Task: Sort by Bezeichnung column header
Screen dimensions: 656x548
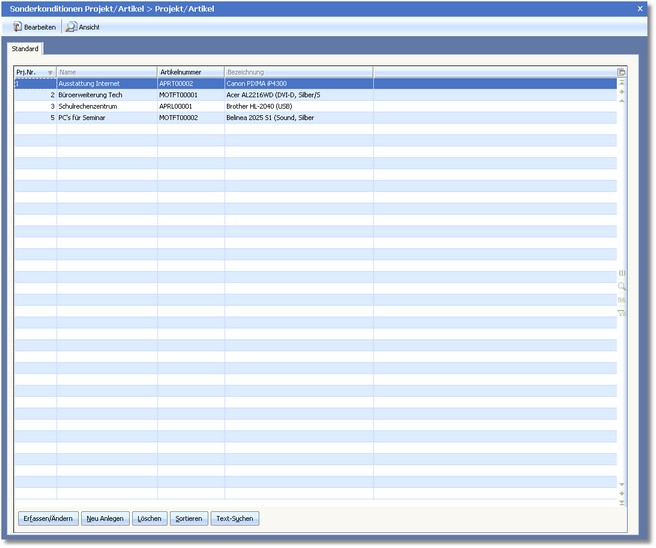Action: pyautogui.click(x=298, y=72)
